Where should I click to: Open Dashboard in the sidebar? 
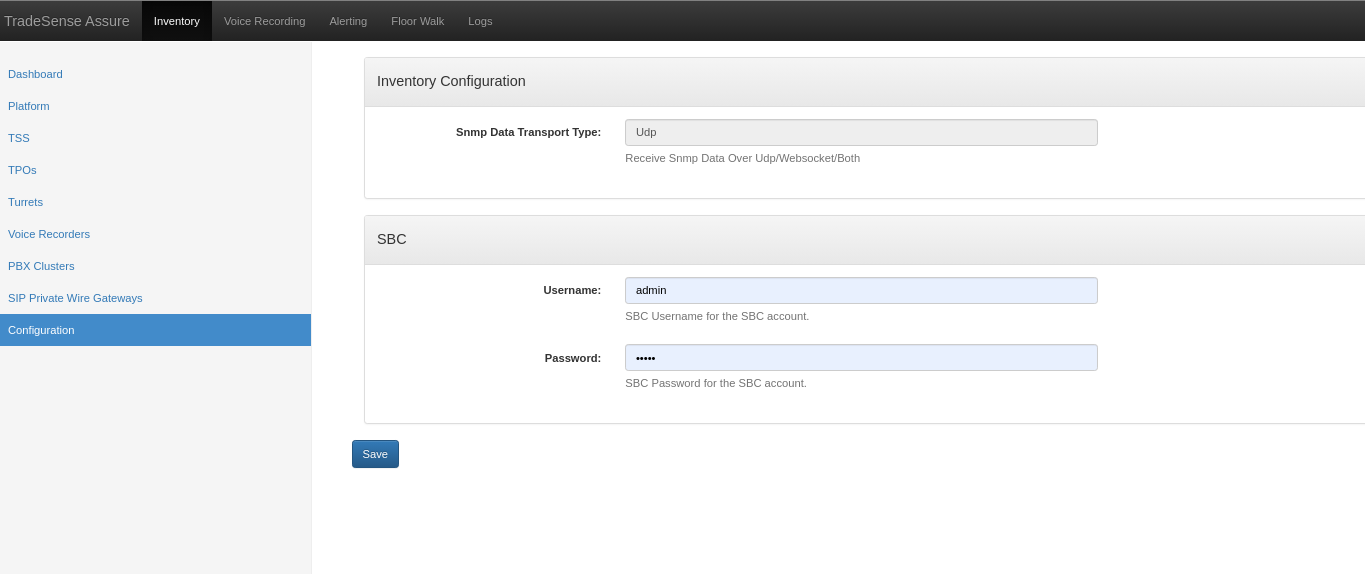click(x=155, y=74)
